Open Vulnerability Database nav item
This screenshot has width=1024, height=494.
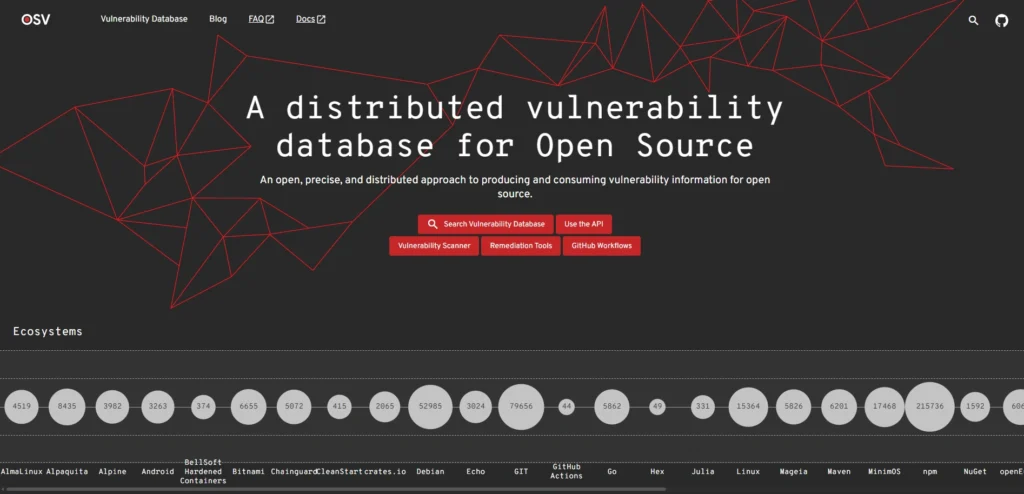144,19
